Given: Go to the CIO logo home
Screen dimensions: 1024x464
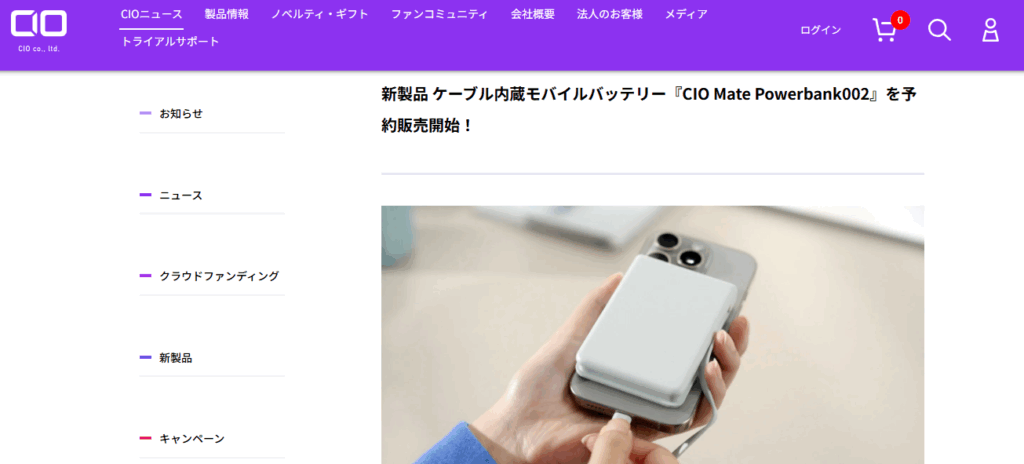Looking at the screenshot, I should click(39, 31).
